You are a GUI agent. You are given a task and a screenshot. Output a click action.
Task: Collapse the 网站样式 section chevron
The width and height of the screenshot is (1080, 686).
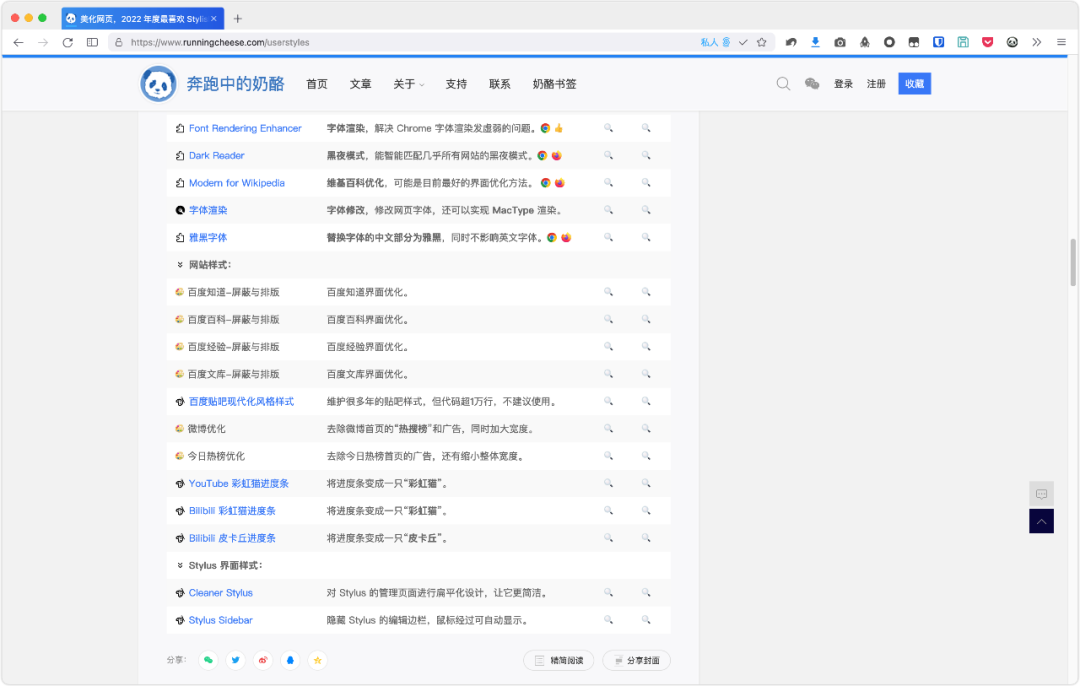pyautogui.click(x=180, y=264)
